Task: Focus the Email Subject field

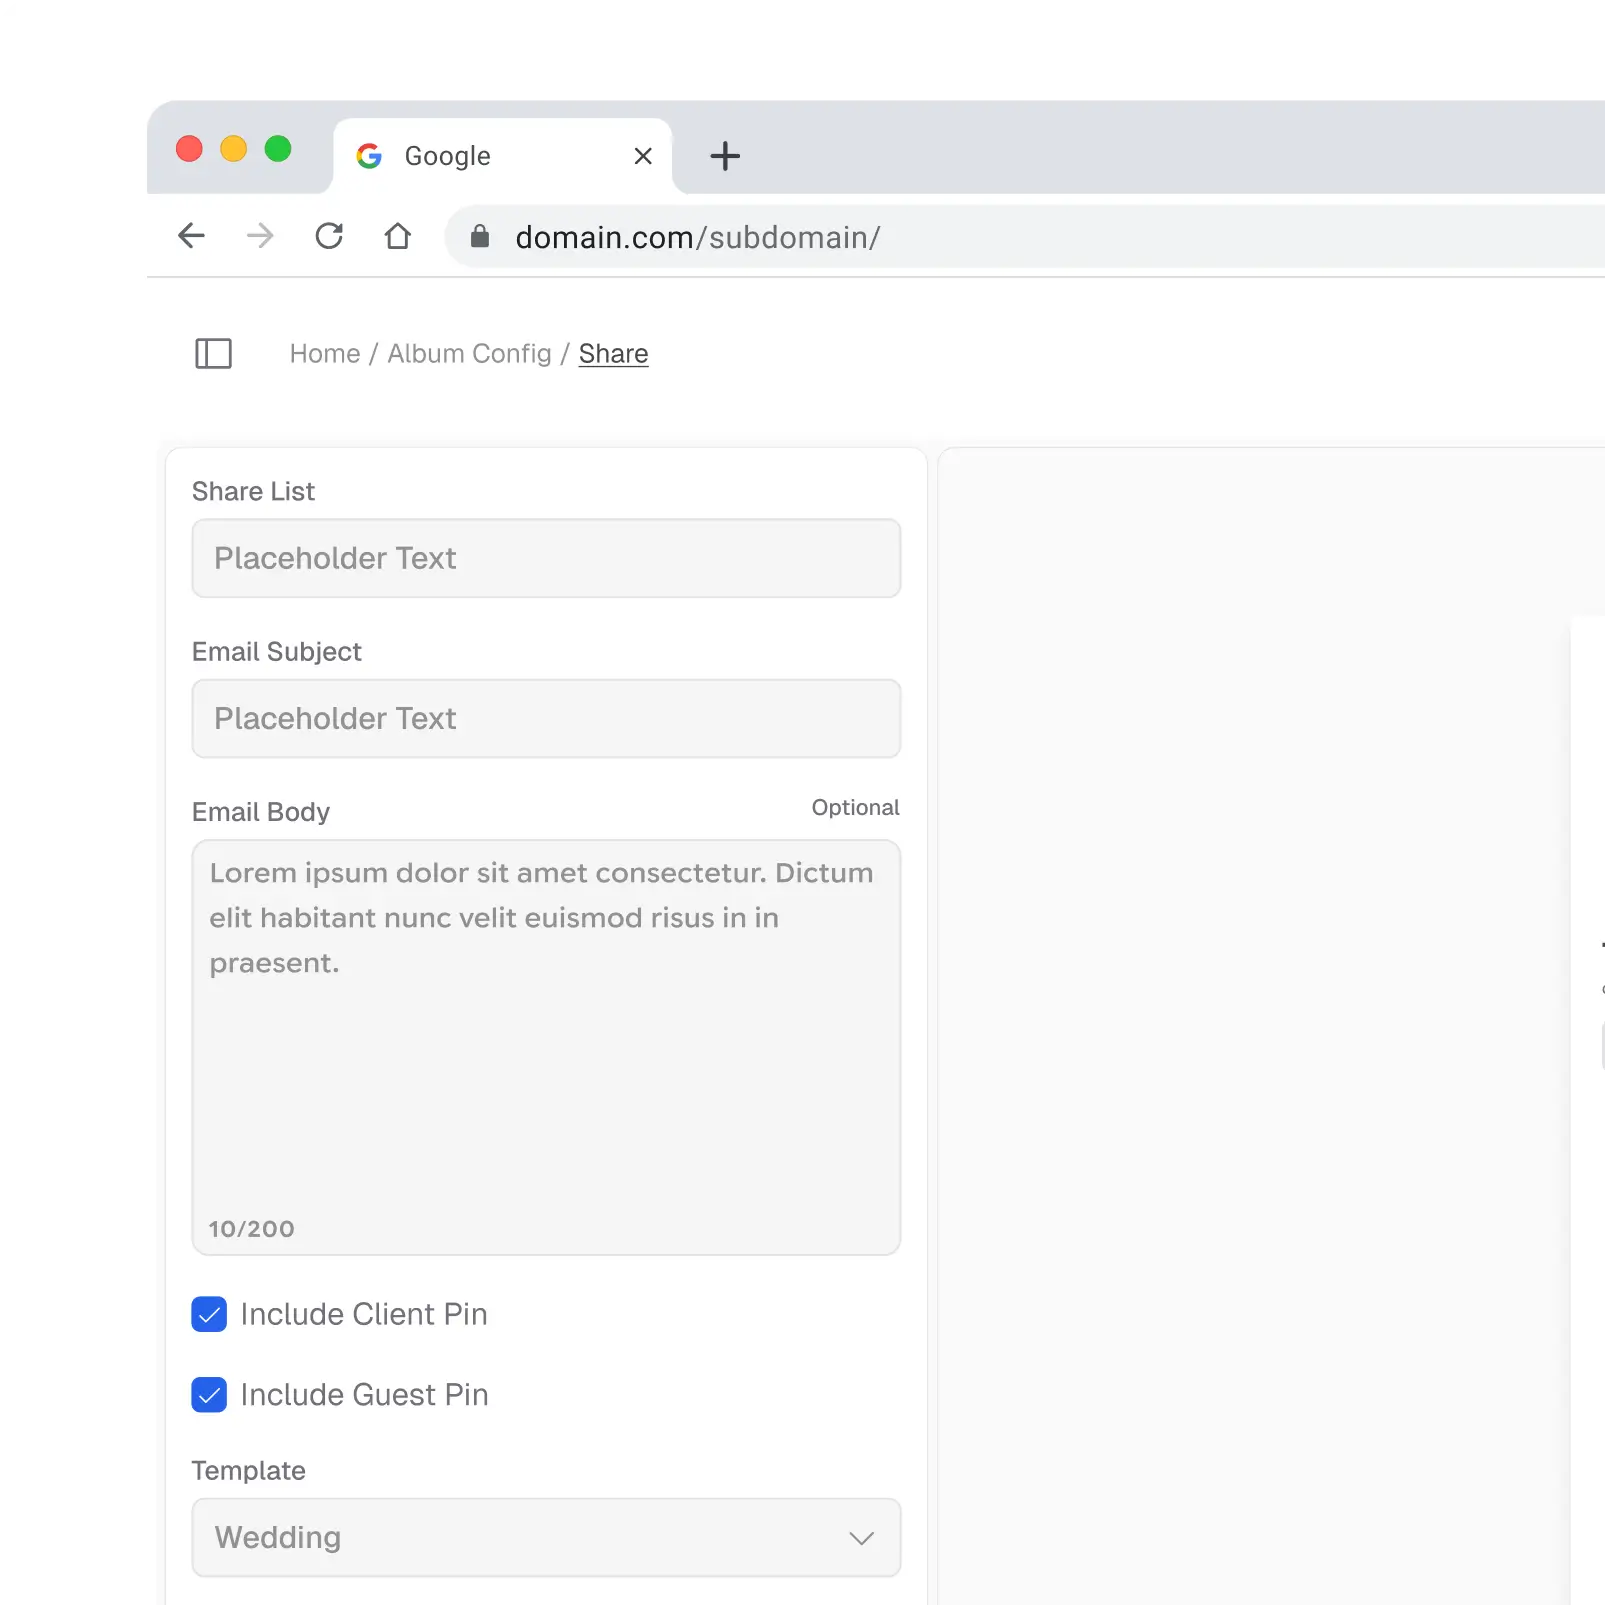Action: click(546, 718)
